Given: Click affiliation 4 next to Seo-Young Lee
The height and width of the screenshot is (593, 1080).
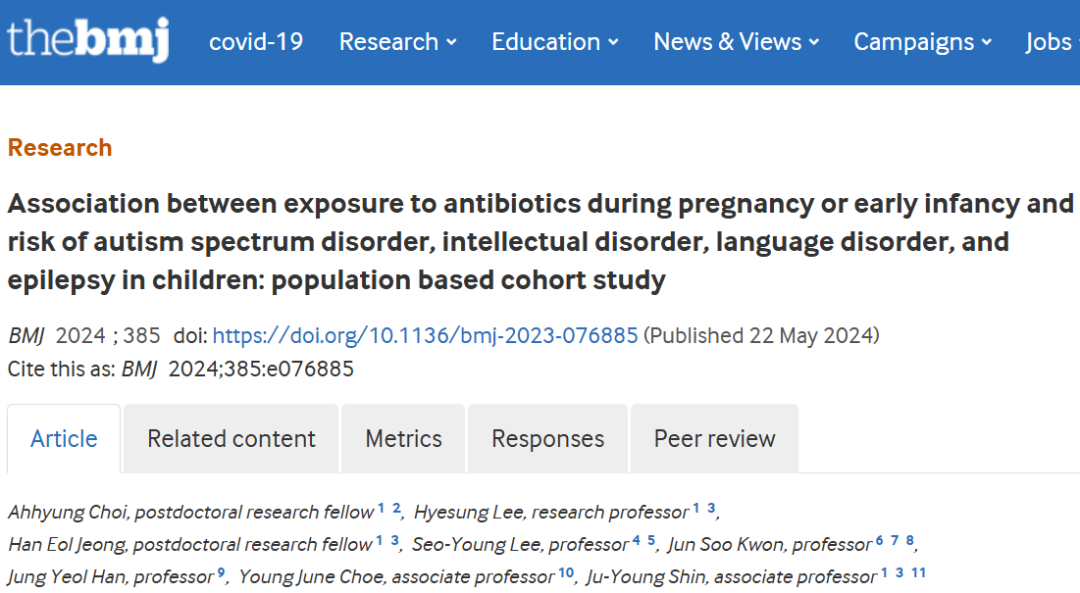Looking at the screenshot, I should point(636,540).
